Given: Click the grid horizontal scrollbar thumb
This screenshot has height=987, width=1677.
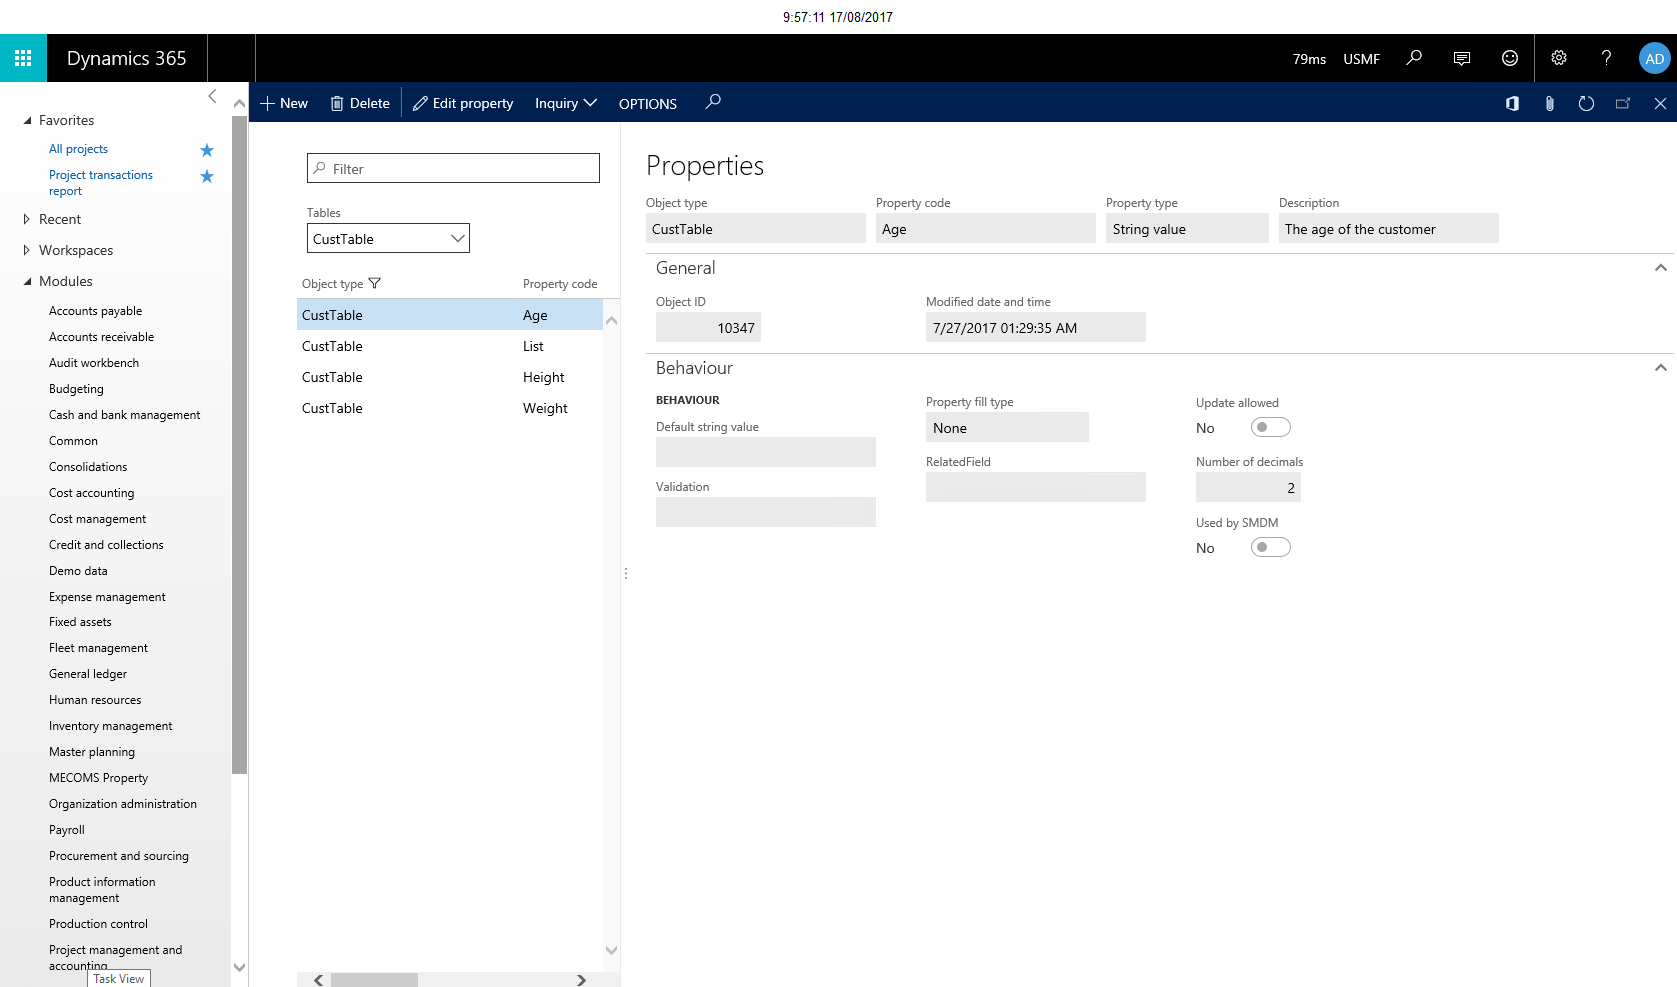Looking at the screenshot, I should click(x=374, y=980).
